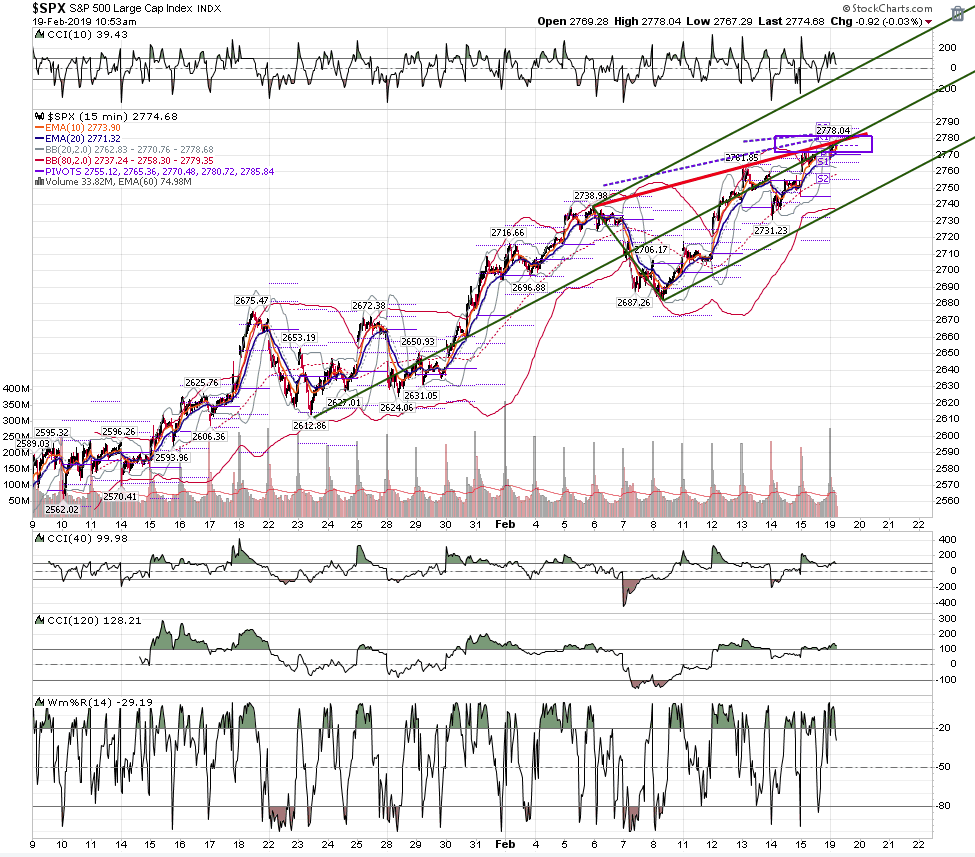This screenshot has height=857, width=975.
Task: Click the "EMA(20) 2771.32" legend entry
Action: click(x=83, y=139)
